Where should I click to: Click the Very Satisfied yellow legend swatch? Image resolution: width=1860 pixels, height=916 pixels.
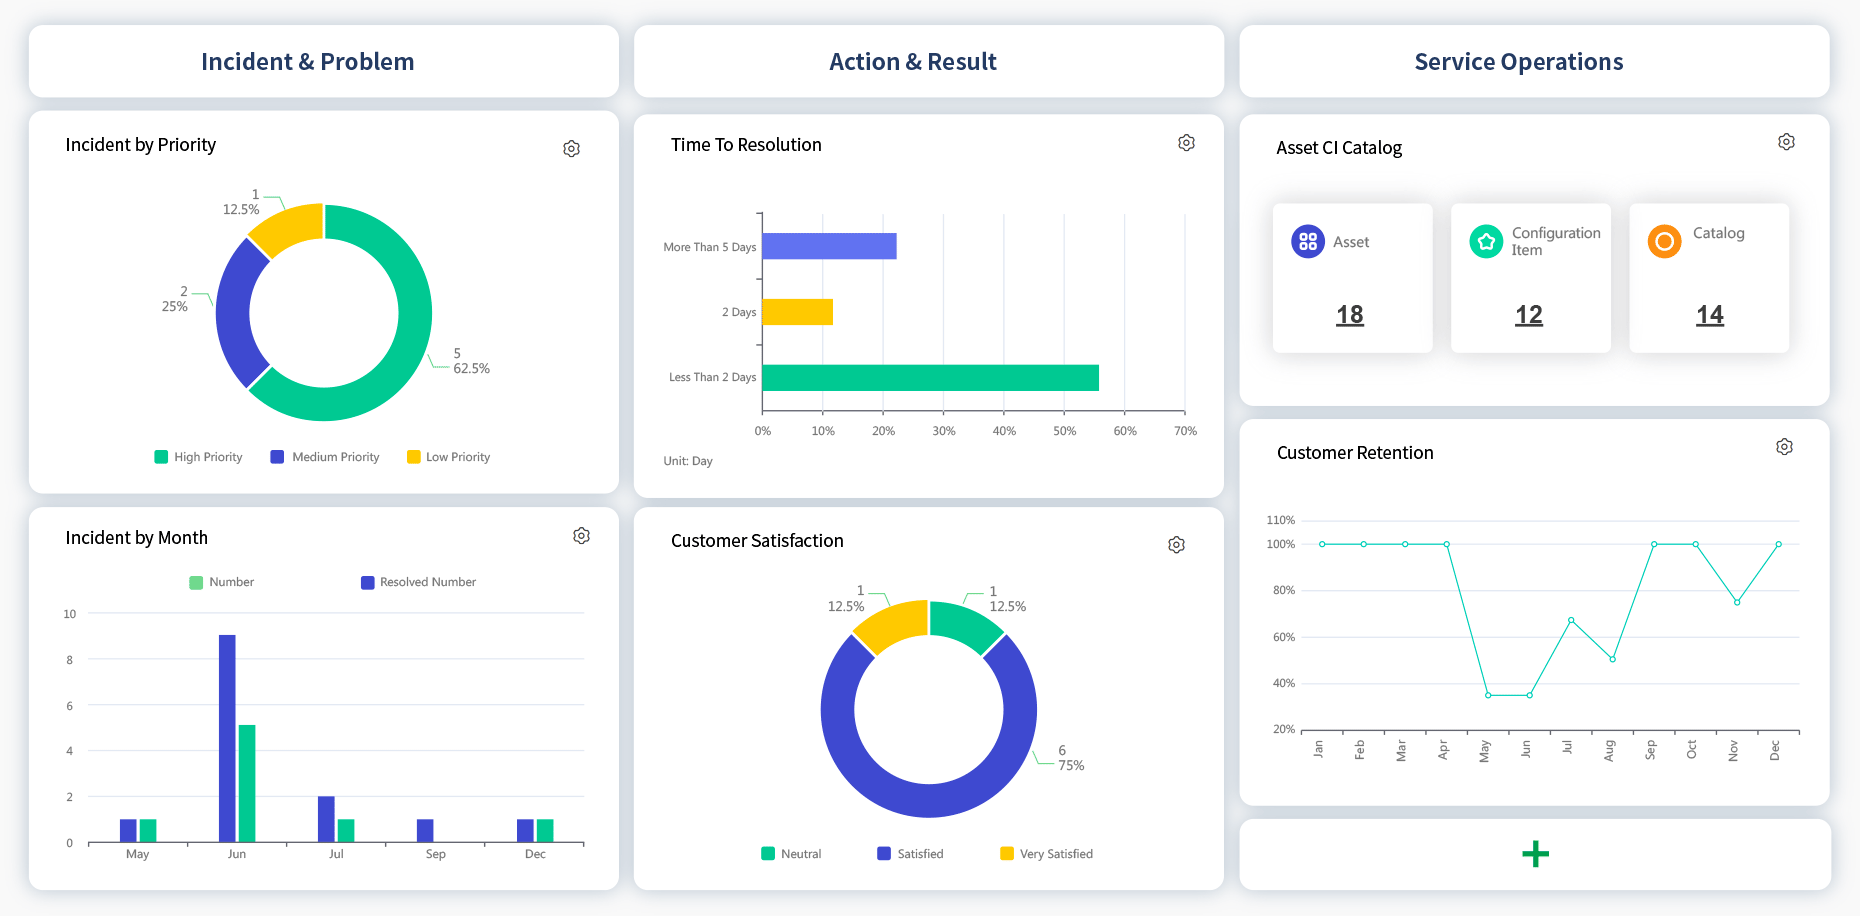point(1006,854)
